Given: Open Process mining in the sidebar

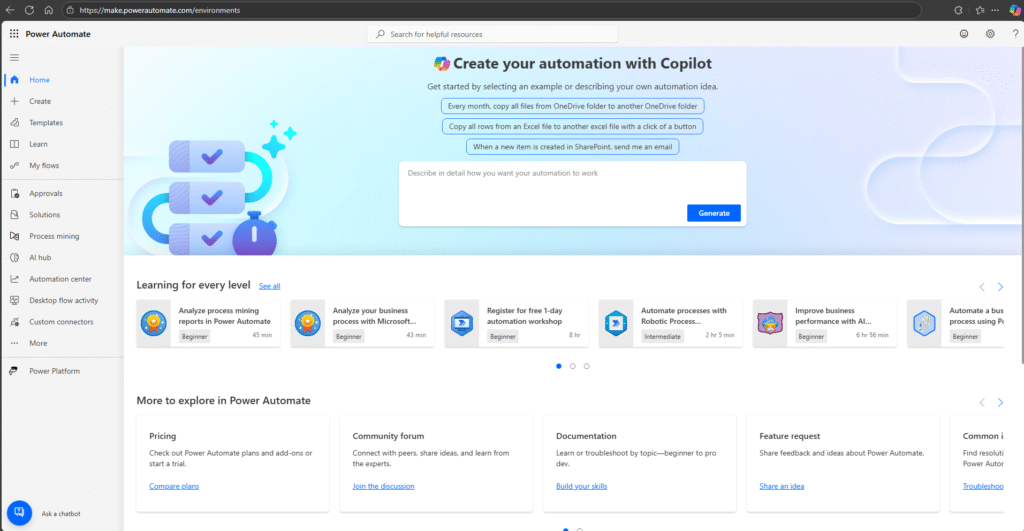Looking at the screenshot, I should pyautogui.click(x=54, y=236).
